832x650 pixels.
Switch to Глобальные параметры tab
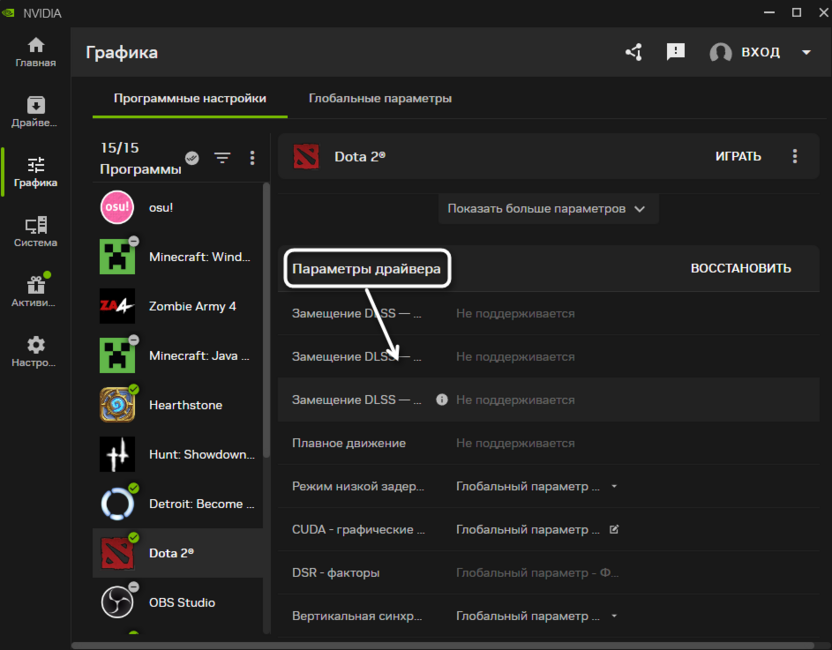[380, 99]
